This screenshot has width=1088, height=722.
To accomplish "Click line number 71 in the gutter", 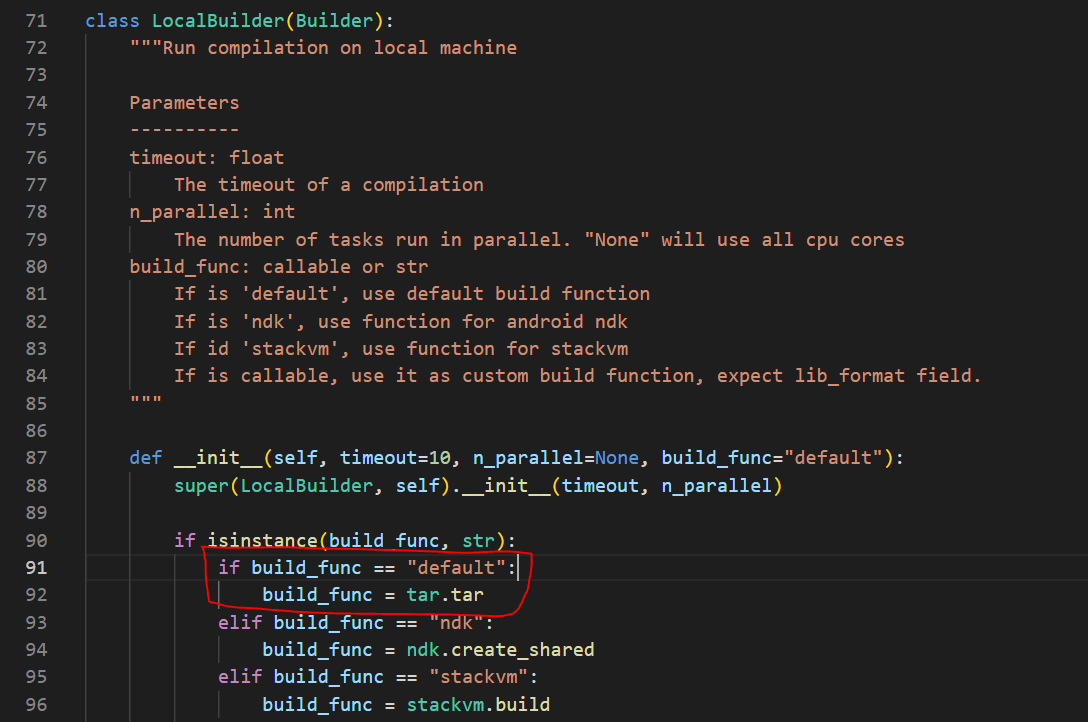I will [x=36, y=21].
